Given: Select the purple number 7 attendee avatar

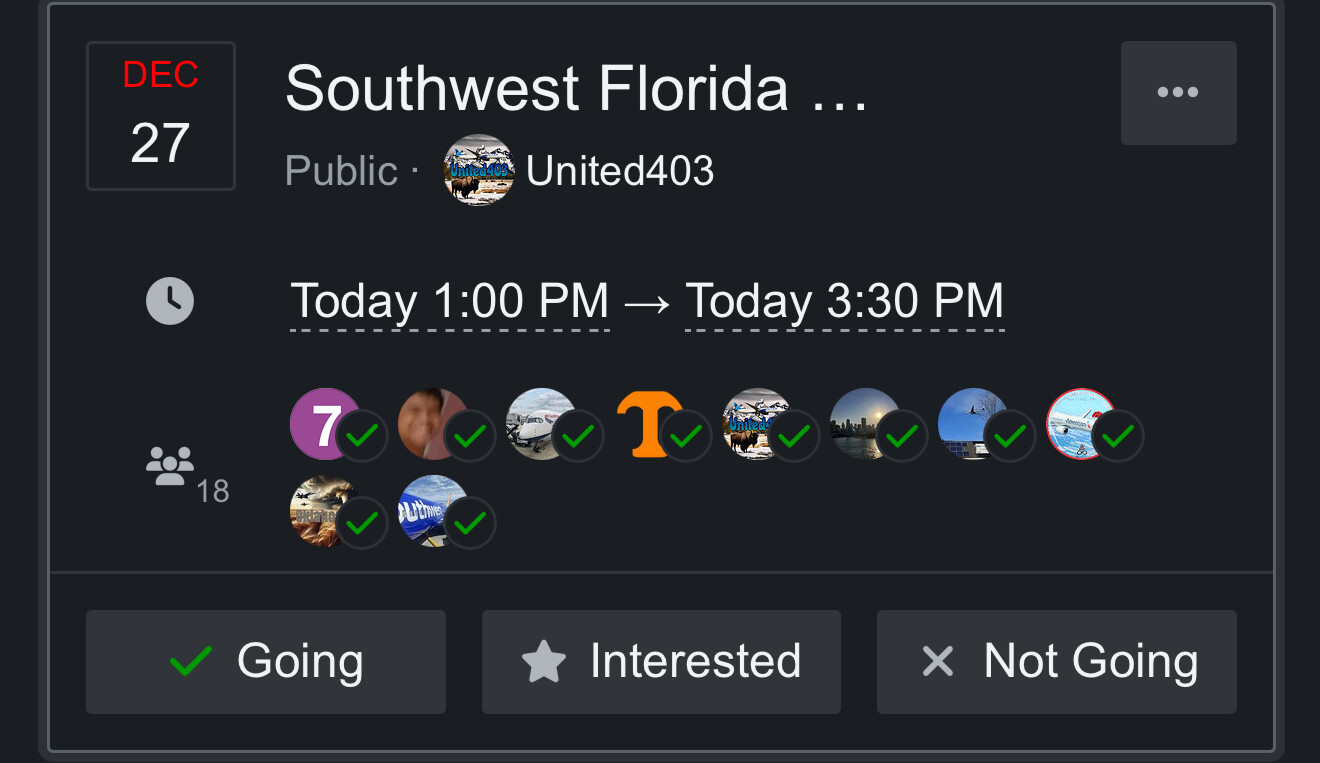Looking at the screenshot, I should (323, 423).
